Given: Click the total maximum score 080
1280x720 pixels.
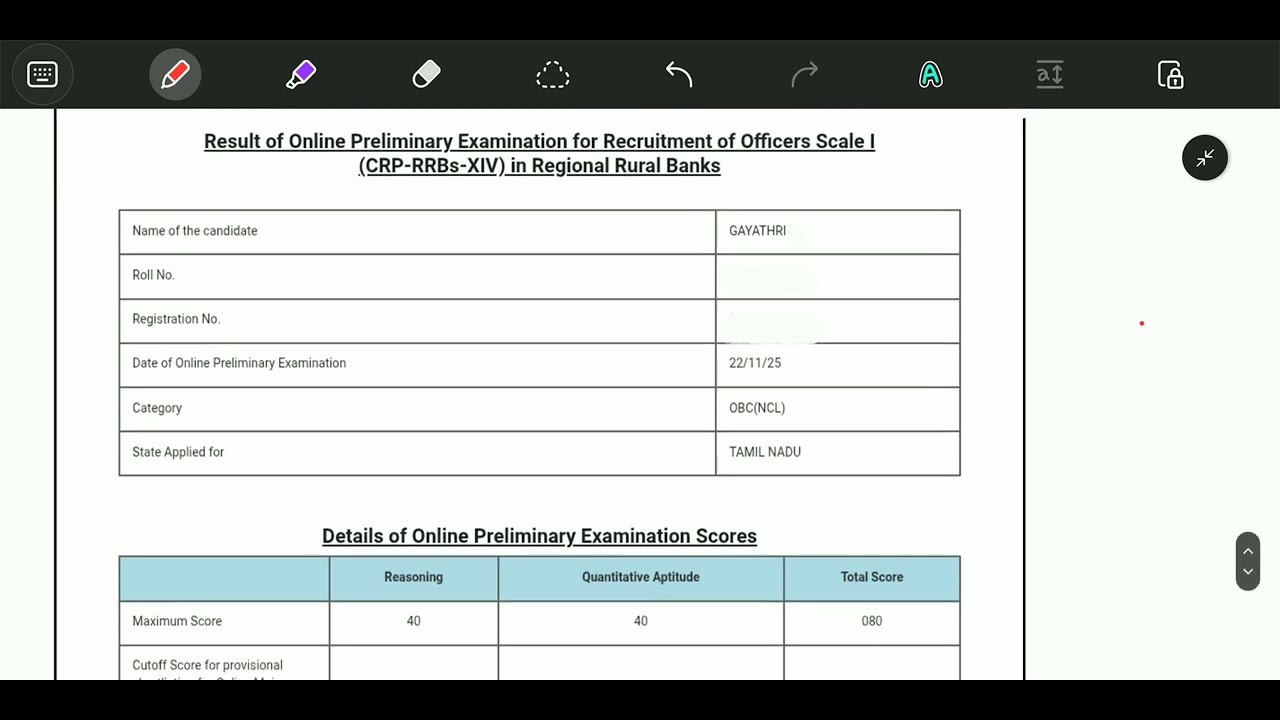Looking at the screenshot, I should coord(872,621).
